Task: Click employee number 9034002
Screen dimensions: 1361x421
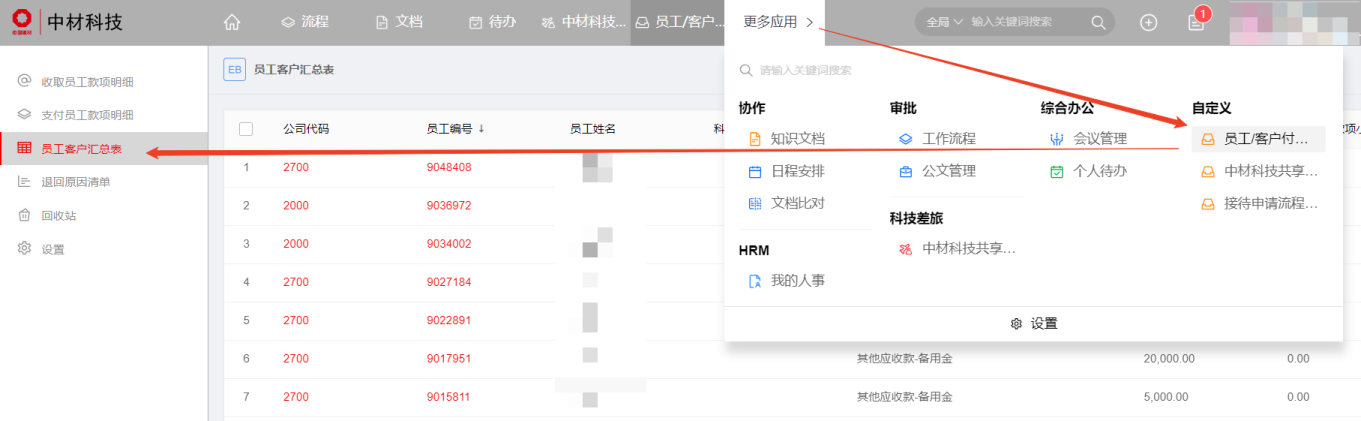Action: (x=449, y=244)
